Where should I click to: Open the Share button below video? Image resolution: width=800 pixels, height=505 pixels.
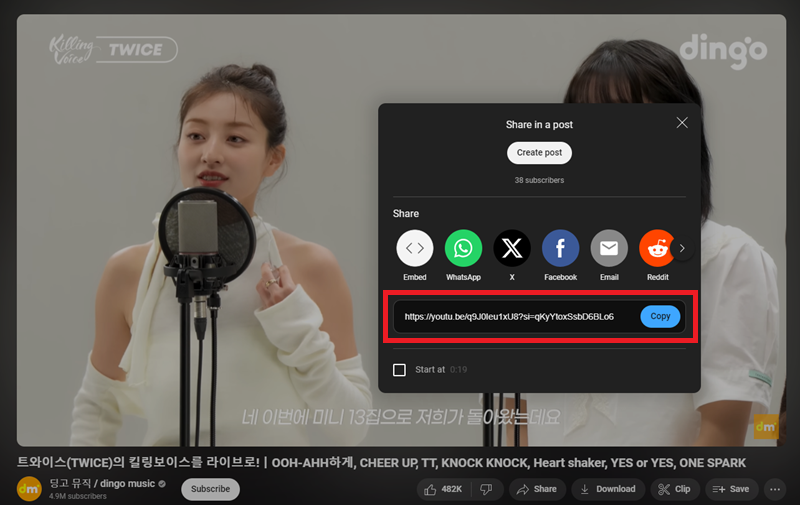pyautogui.click(x=537, y=489)
